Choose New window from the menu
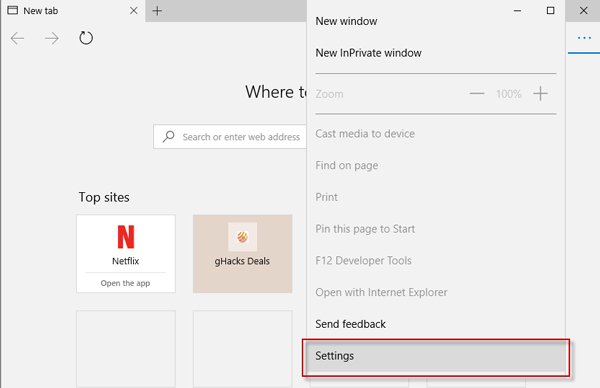Screen dimensions: 600x388 pyautogui.click(x=436, y=21)
